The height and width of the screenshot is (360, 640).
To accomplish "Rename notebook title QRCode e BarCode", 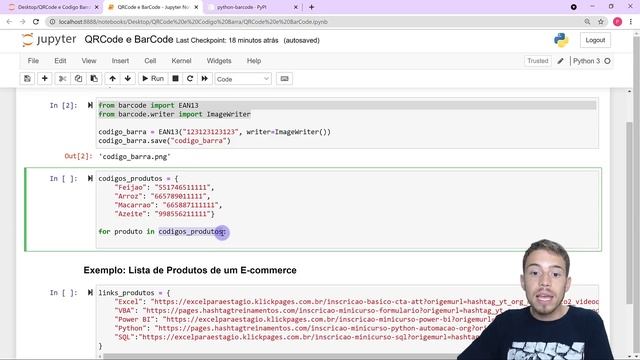I will (x=129, y=40).
